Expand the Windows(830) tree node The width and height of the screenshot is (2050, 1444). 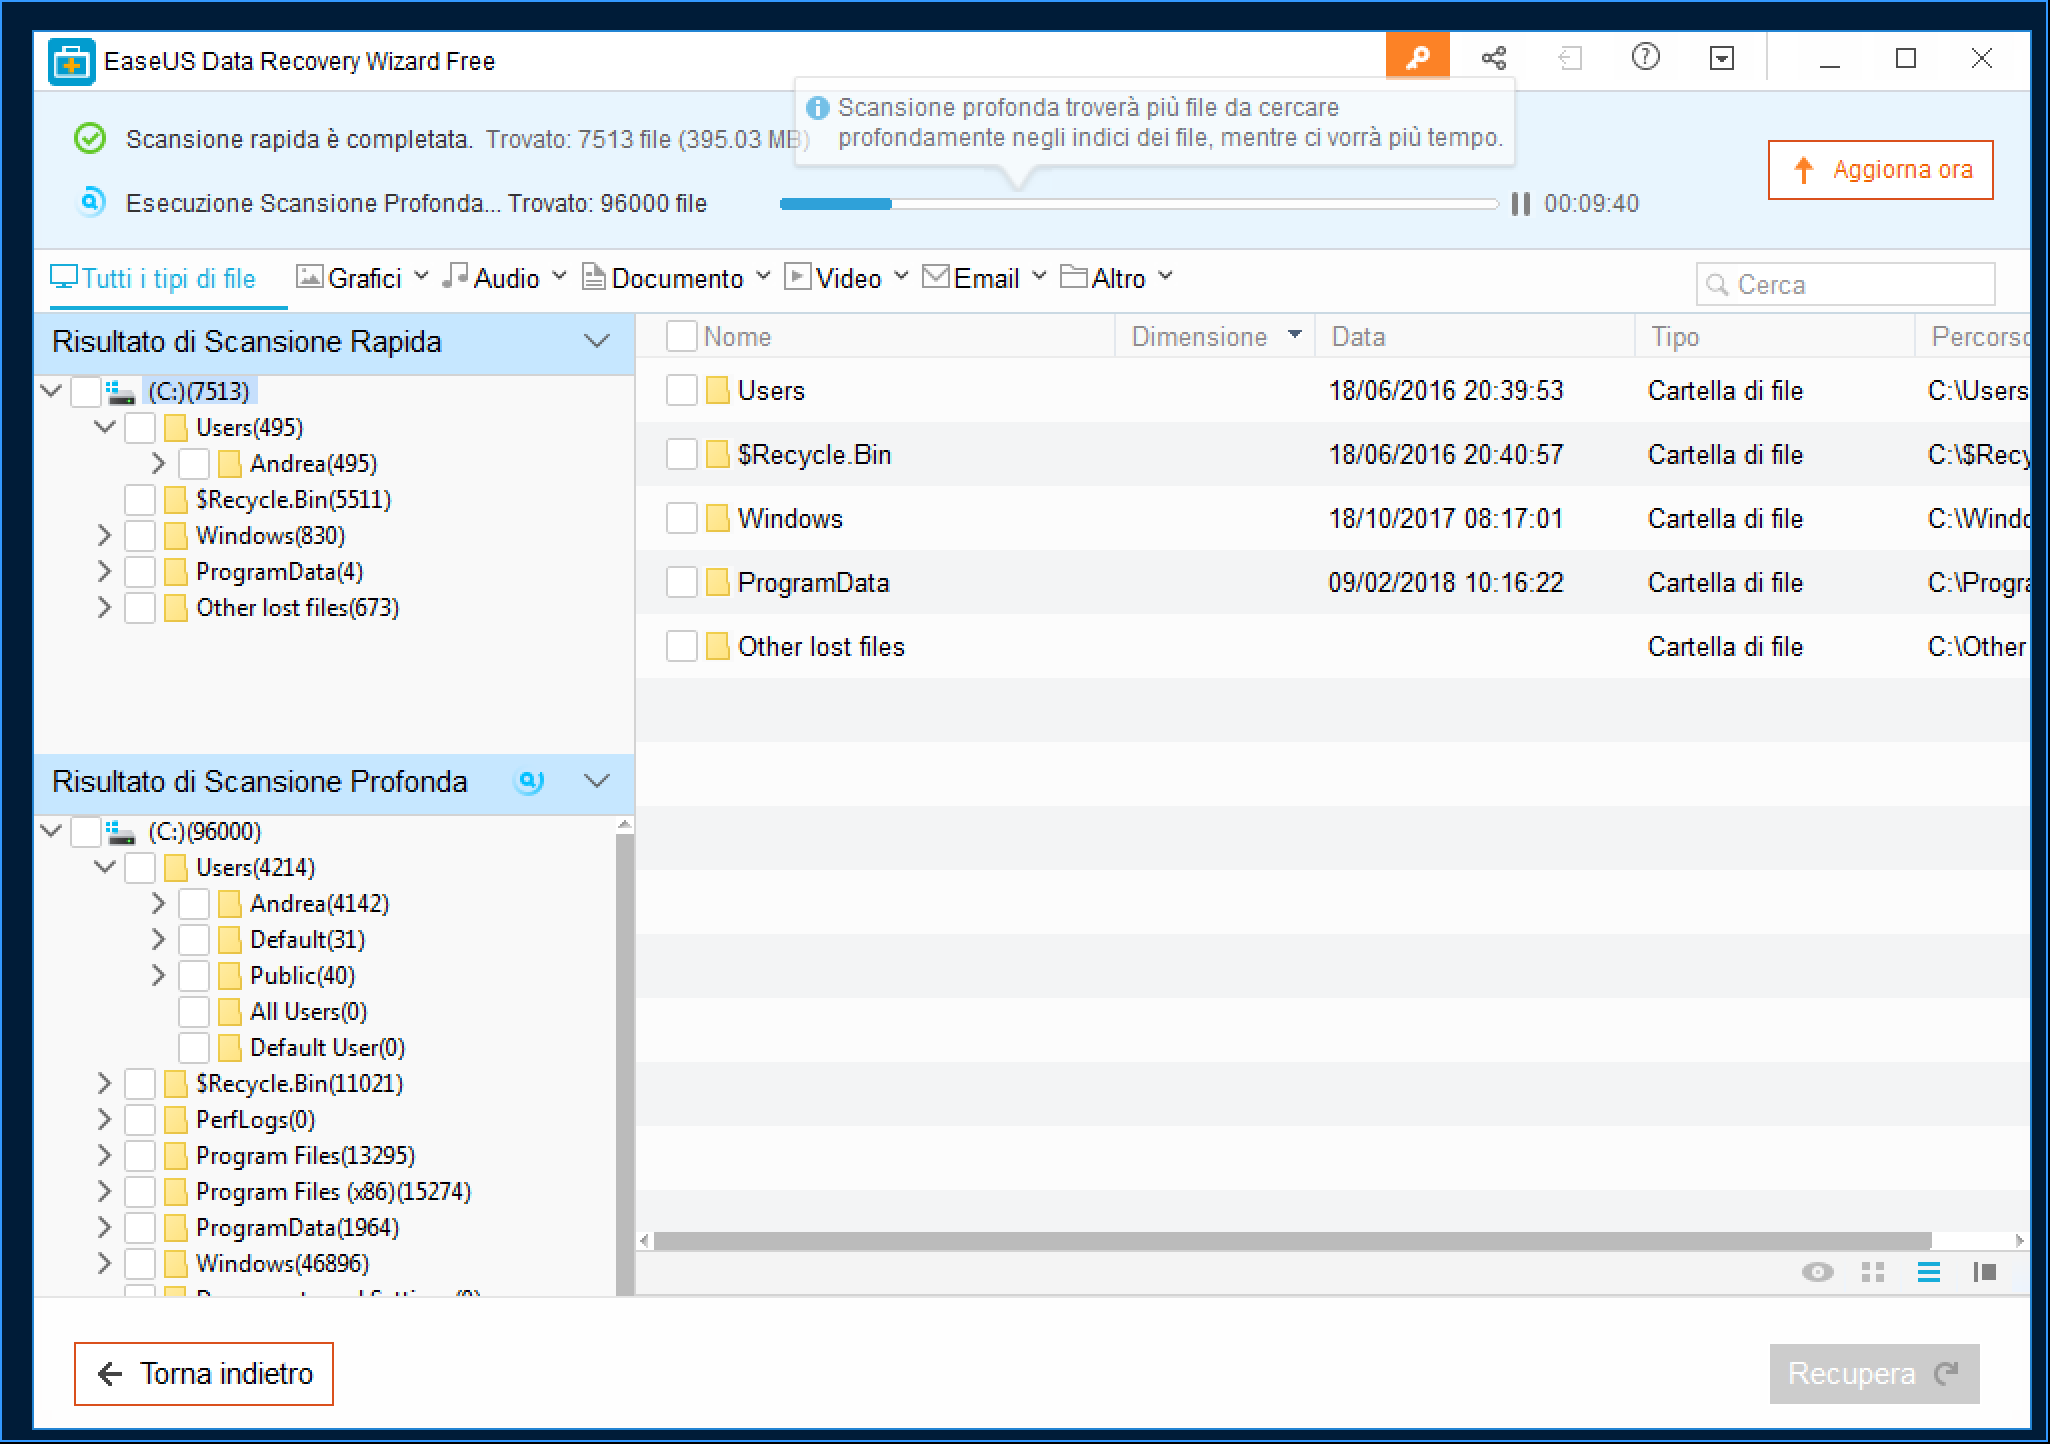tap(104, 535)
